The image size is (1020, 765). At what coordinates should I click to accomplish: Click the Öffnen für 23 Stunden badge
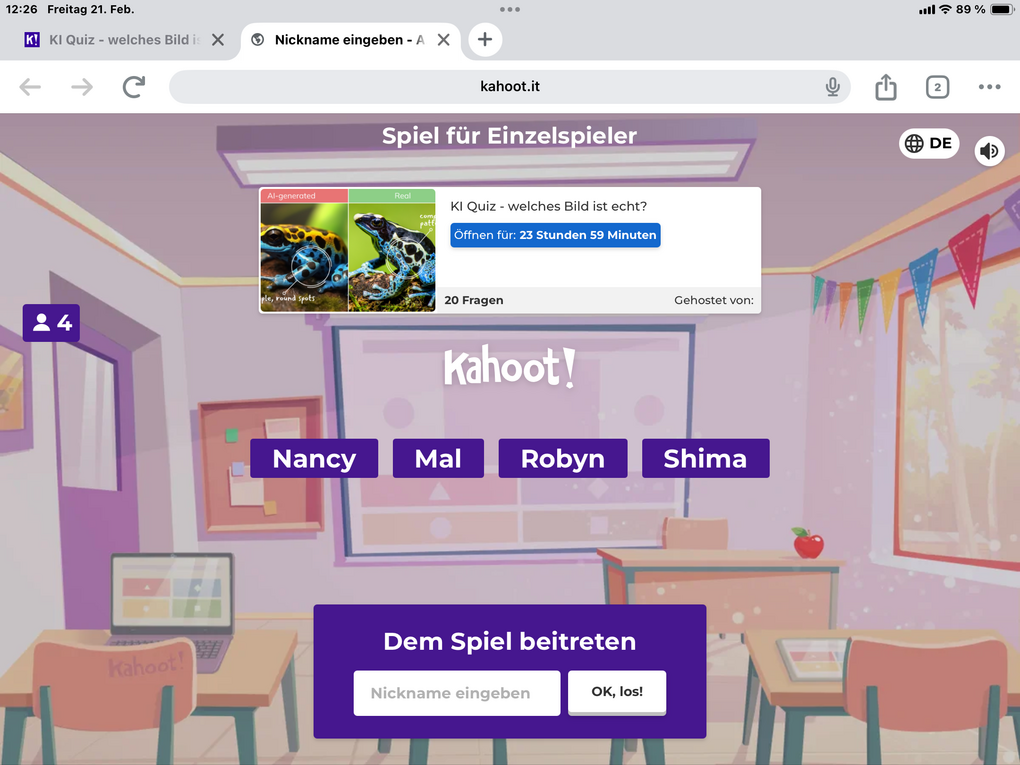tap(555, 235)
